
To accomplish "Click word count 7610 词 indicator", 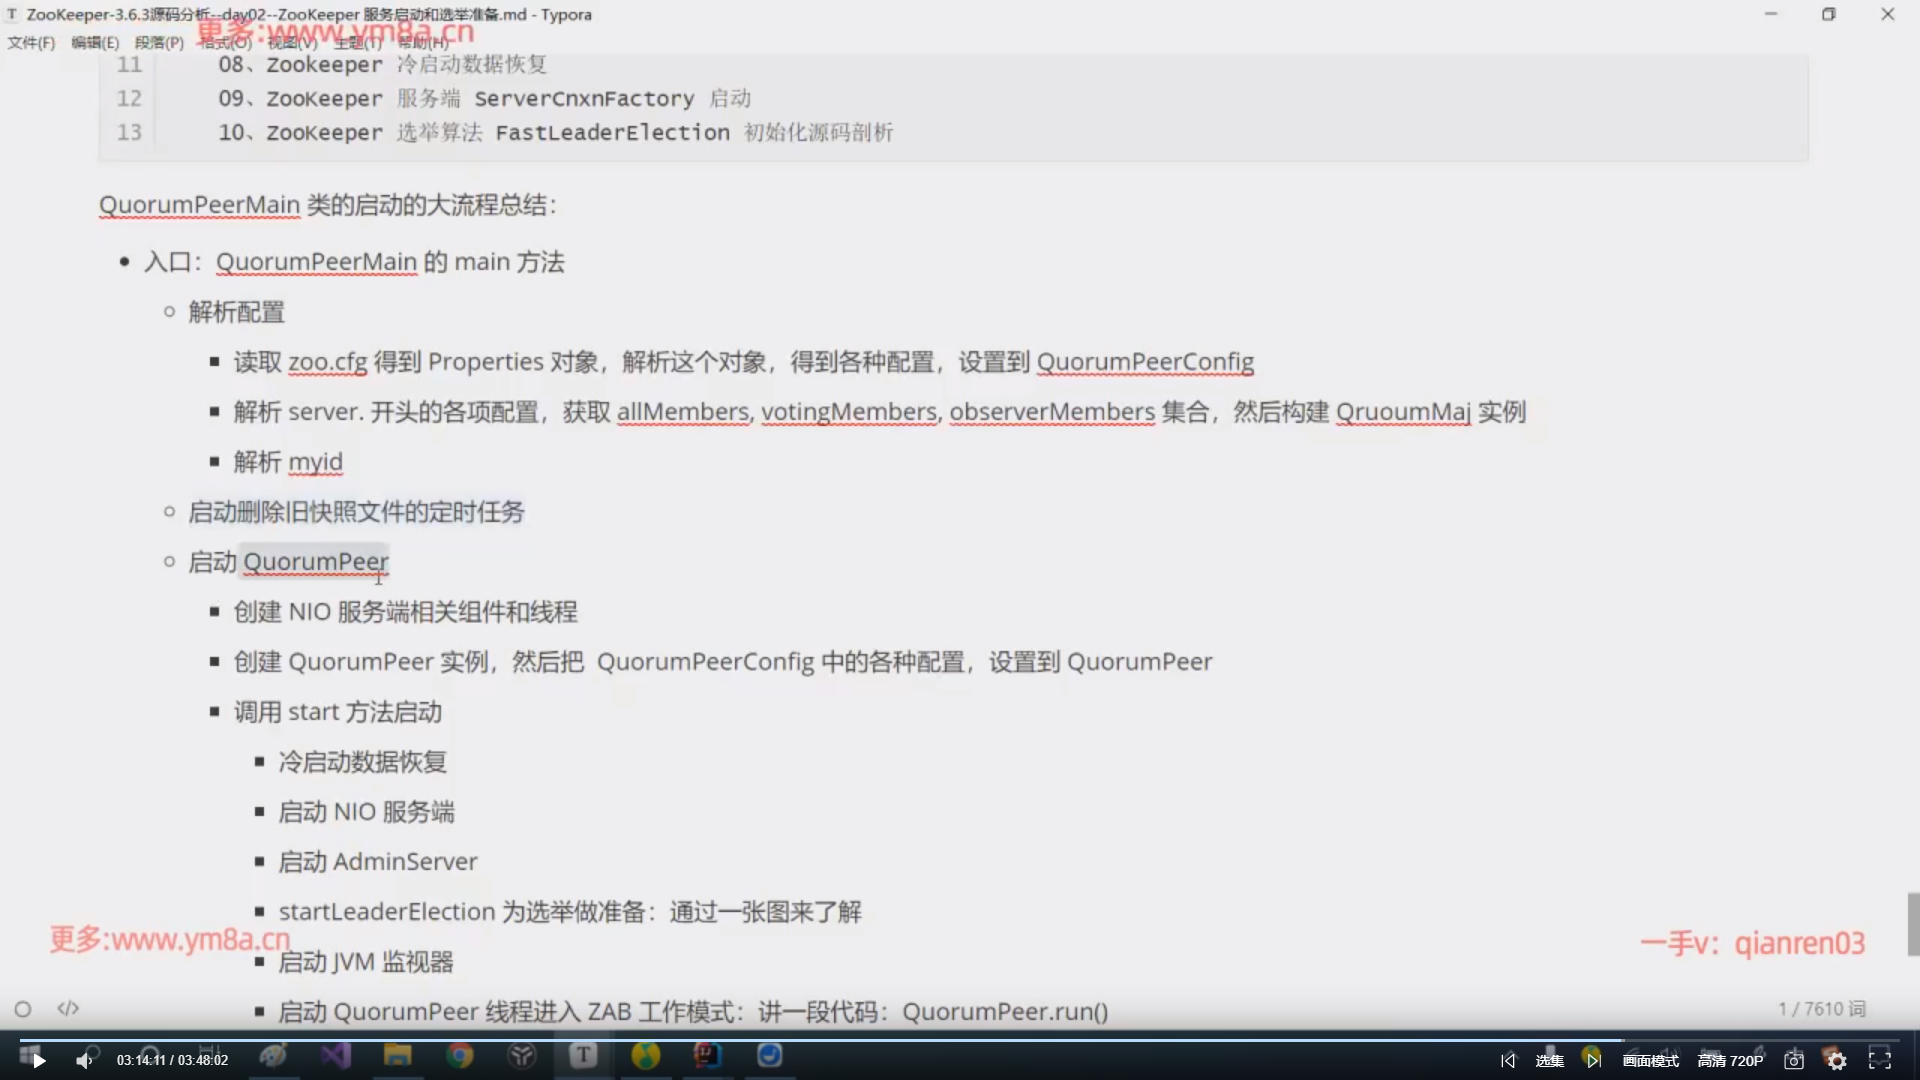I will pos(1822,1008).
